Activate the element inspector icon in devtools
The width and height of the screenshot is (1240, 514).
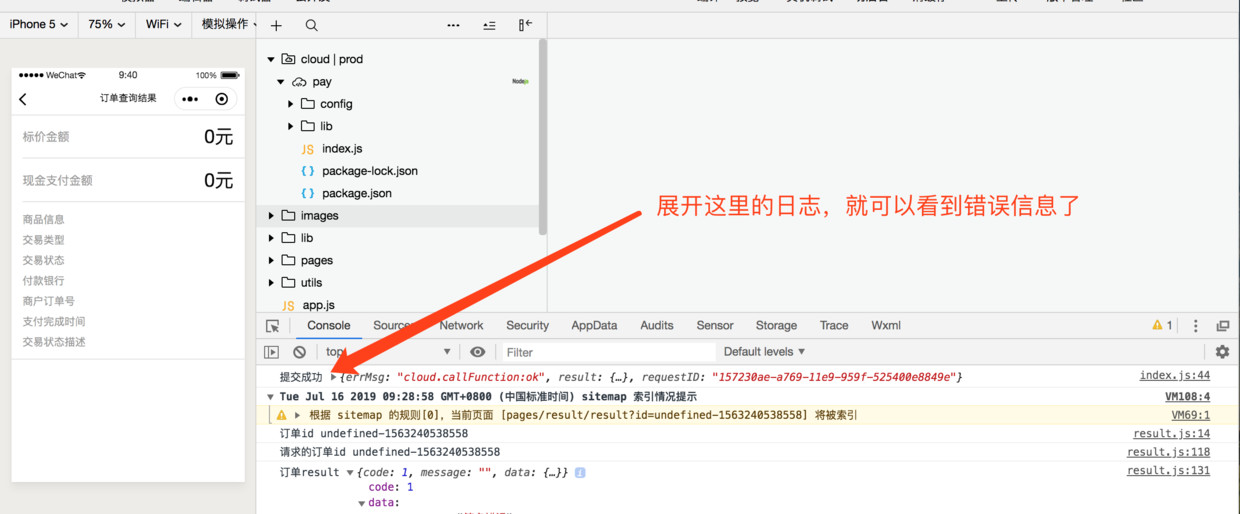[x=272, y=326]
